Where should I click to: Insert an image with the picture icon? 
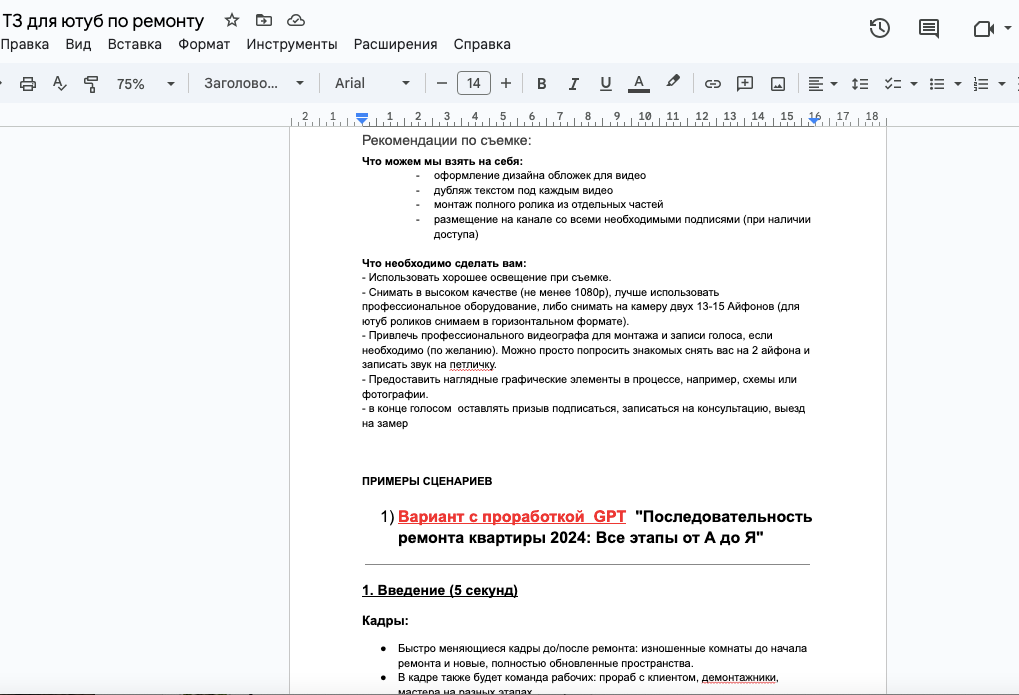pyautogui.click(x=778, y=83)
